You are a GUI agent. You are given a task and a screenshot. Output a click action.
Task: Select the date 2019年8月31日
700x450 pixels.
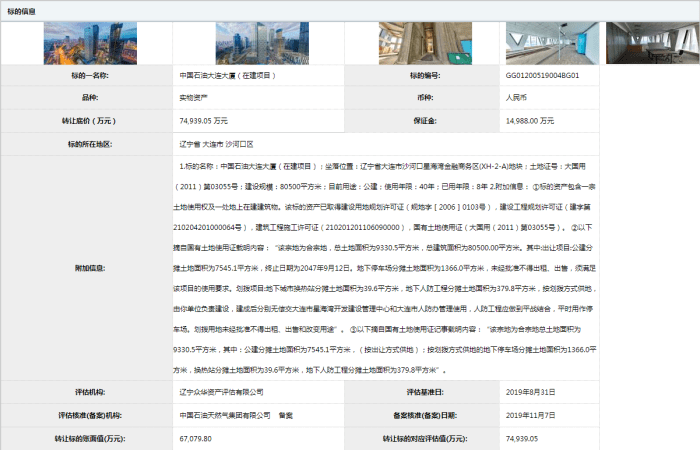[x=530, y=392]
